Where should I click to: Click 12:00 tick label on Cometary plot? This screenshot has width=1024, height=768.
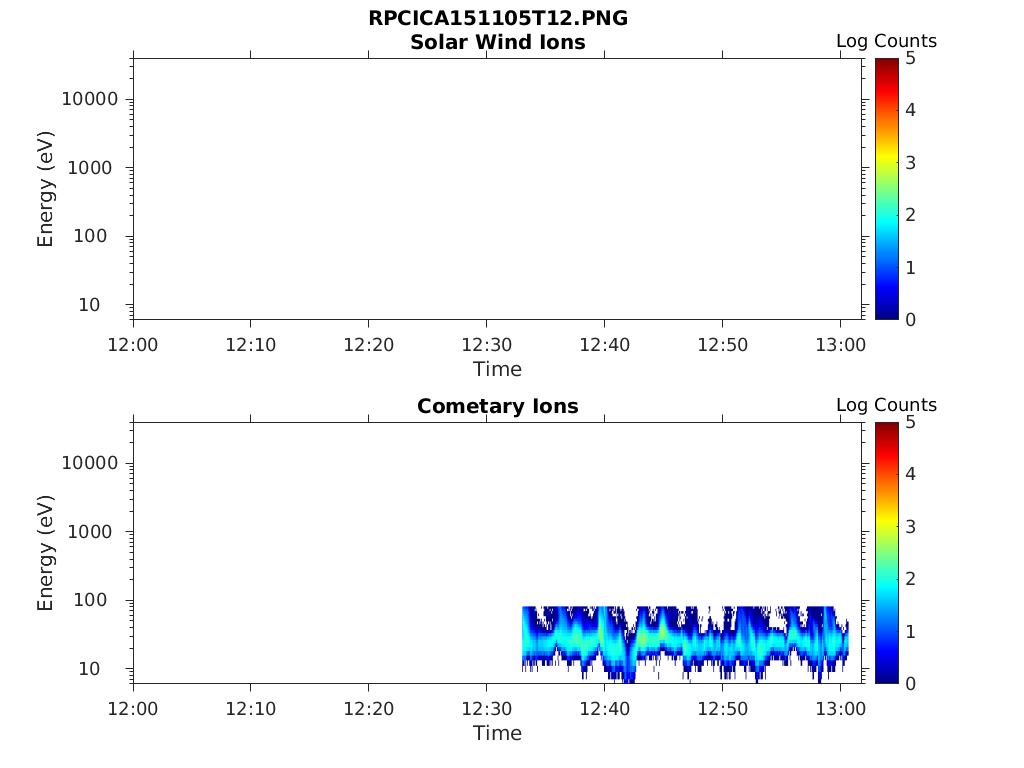click(133, 709)
